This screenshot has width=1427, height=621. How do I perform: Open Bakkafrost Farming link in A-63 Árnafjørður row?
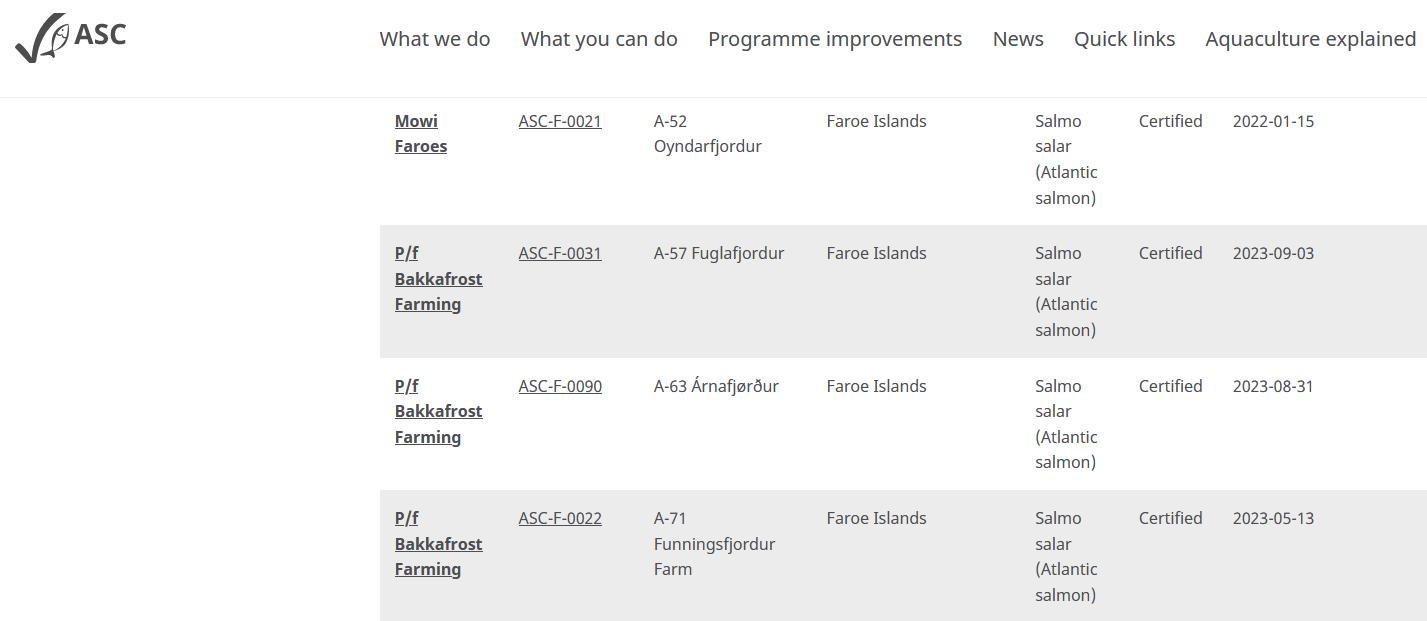[438, 412]
